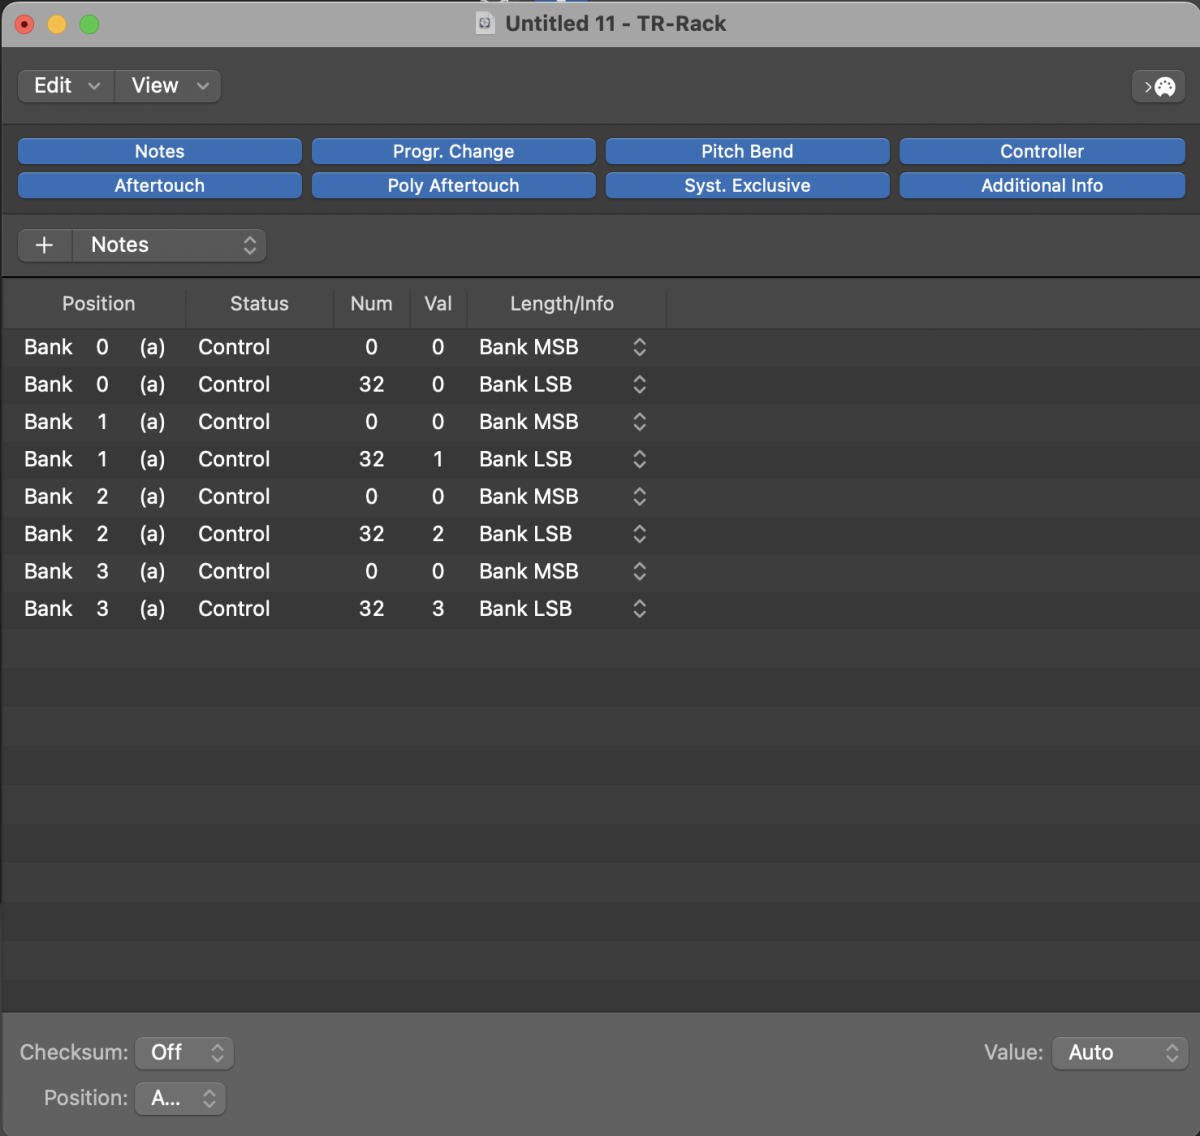Click Bank MSB text in Bank 2 row
The image size is (1200, 1136).
click(x=529, y=496)
